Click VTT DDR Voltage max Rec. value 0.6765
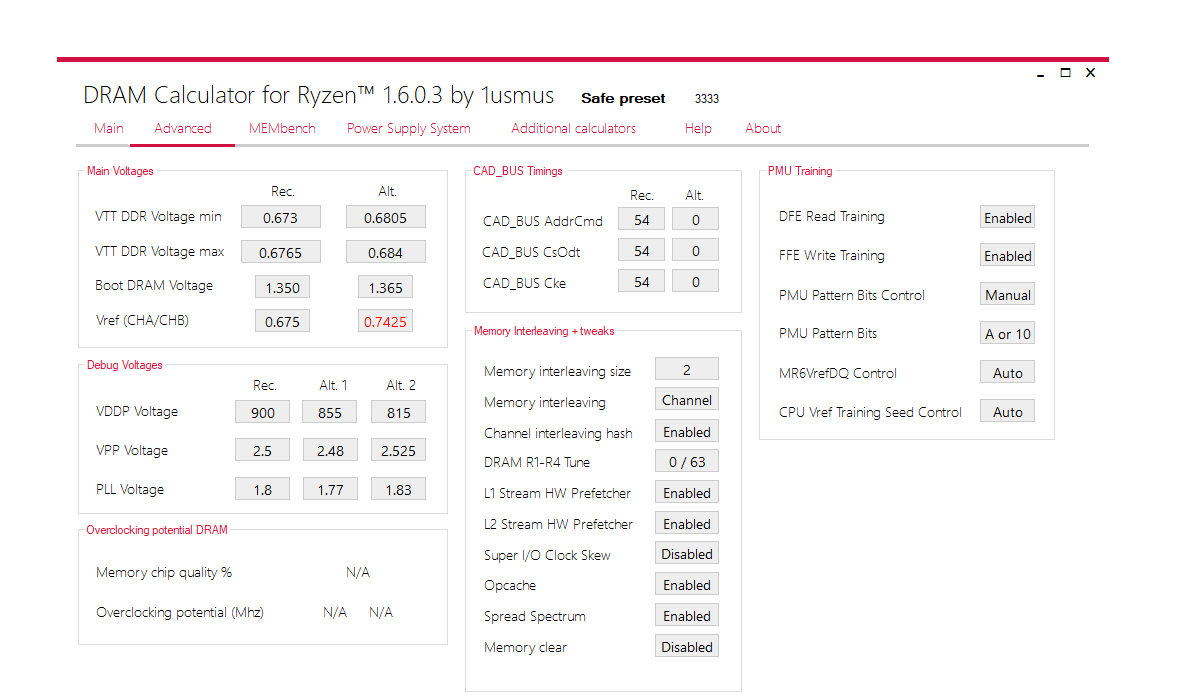The image size is (1186, 696). (x=281, y=252)
